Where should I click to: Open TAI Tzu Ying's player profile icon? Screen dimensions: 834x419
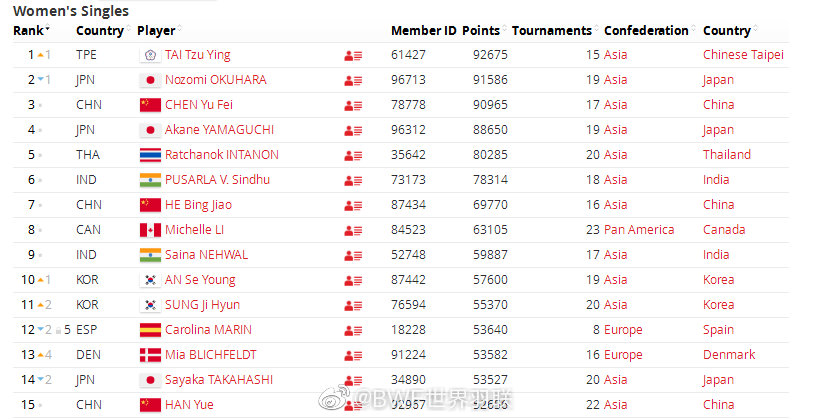353,55
